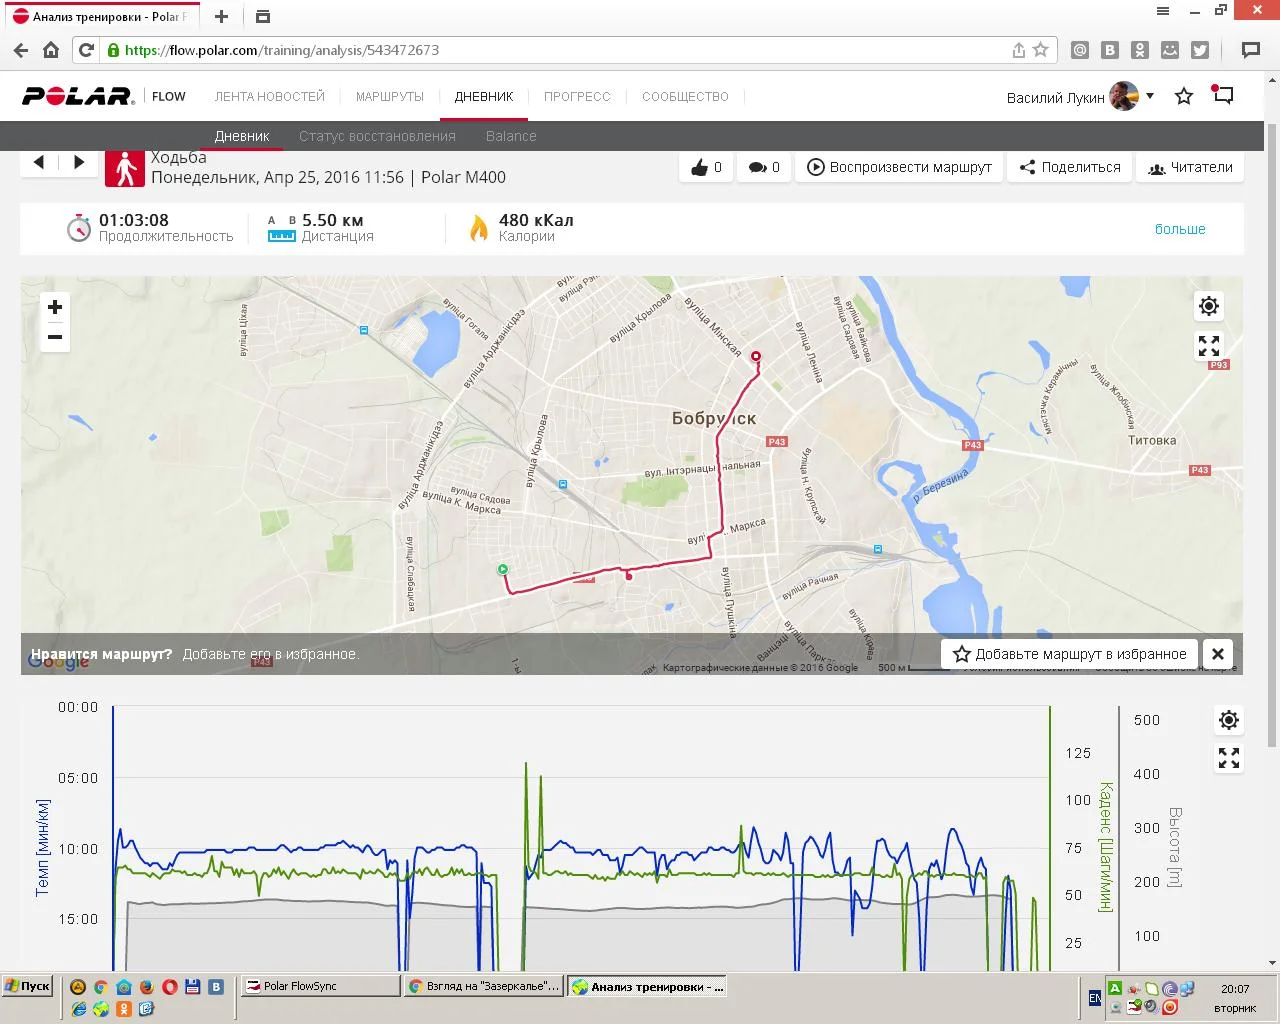This screenshot has width=1280, height=1024.
Task: Go to the next training session
Action: point(79,162)
